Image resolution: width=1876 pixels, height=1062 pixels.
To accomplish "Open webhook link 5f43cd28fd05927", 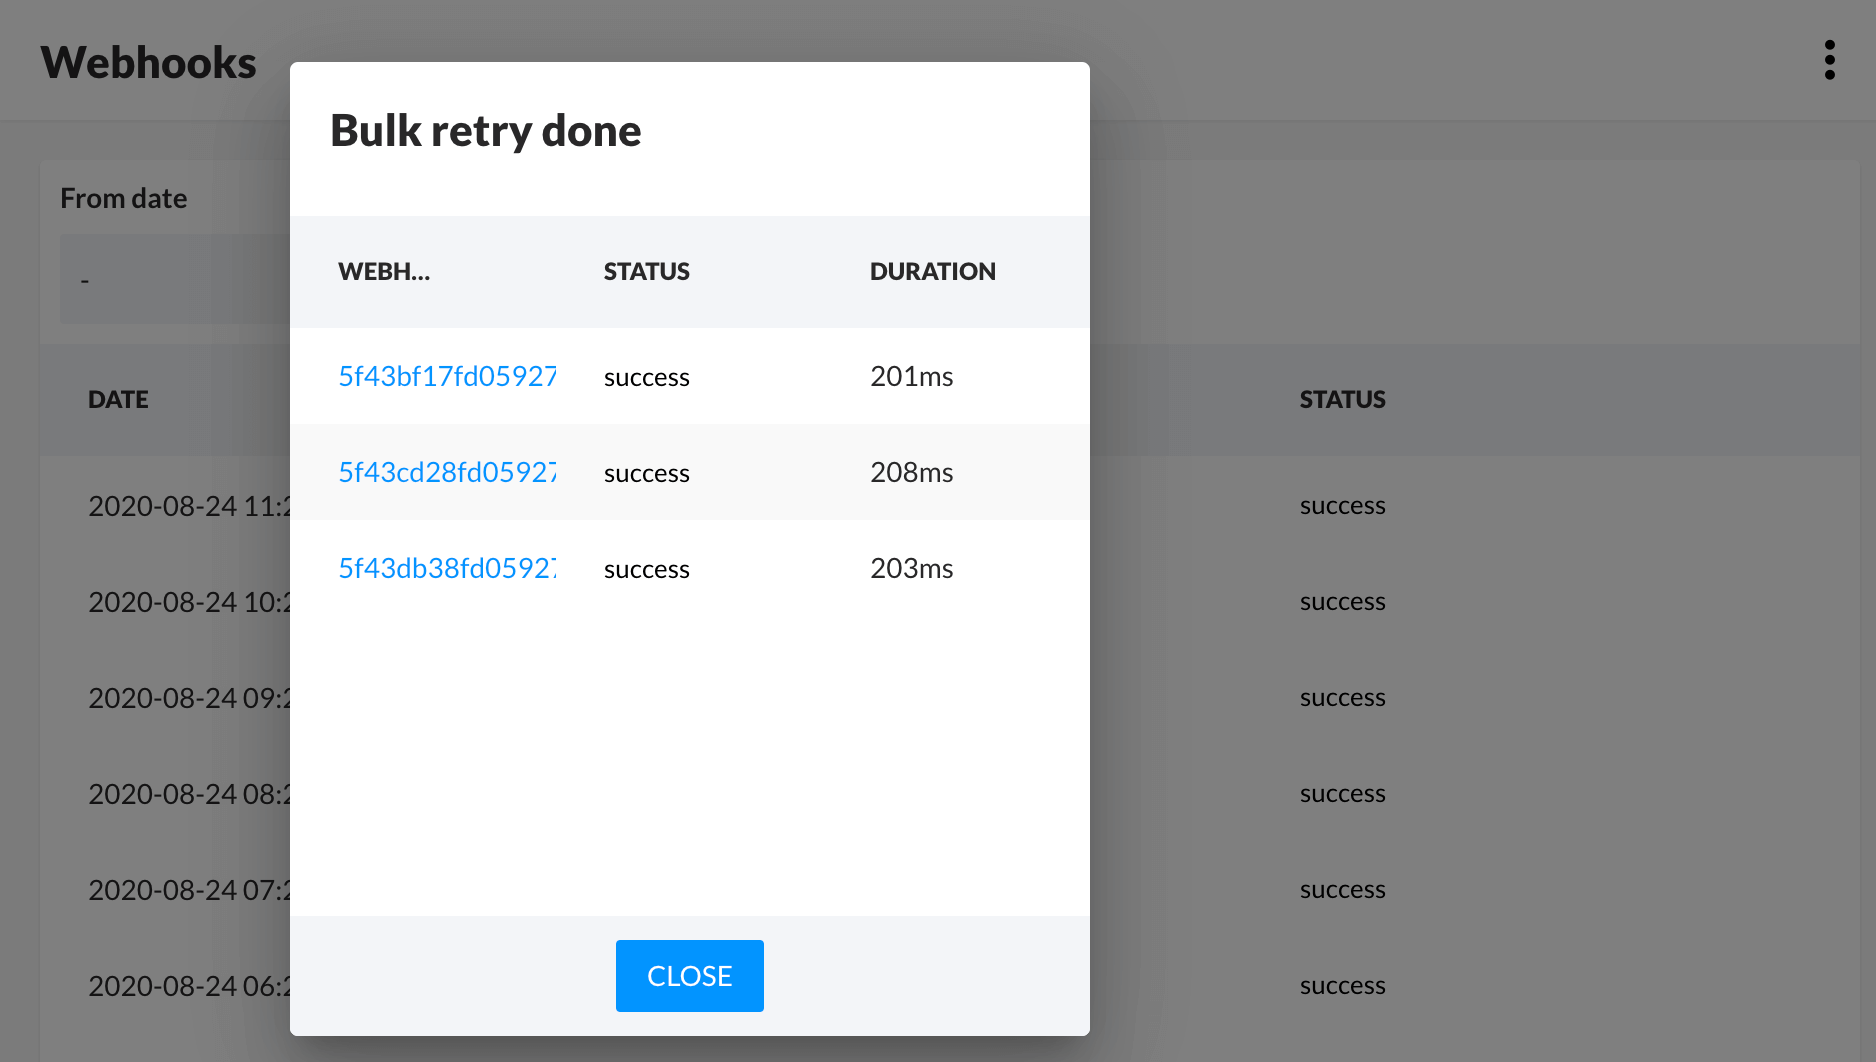I will (x=447, y=472).
